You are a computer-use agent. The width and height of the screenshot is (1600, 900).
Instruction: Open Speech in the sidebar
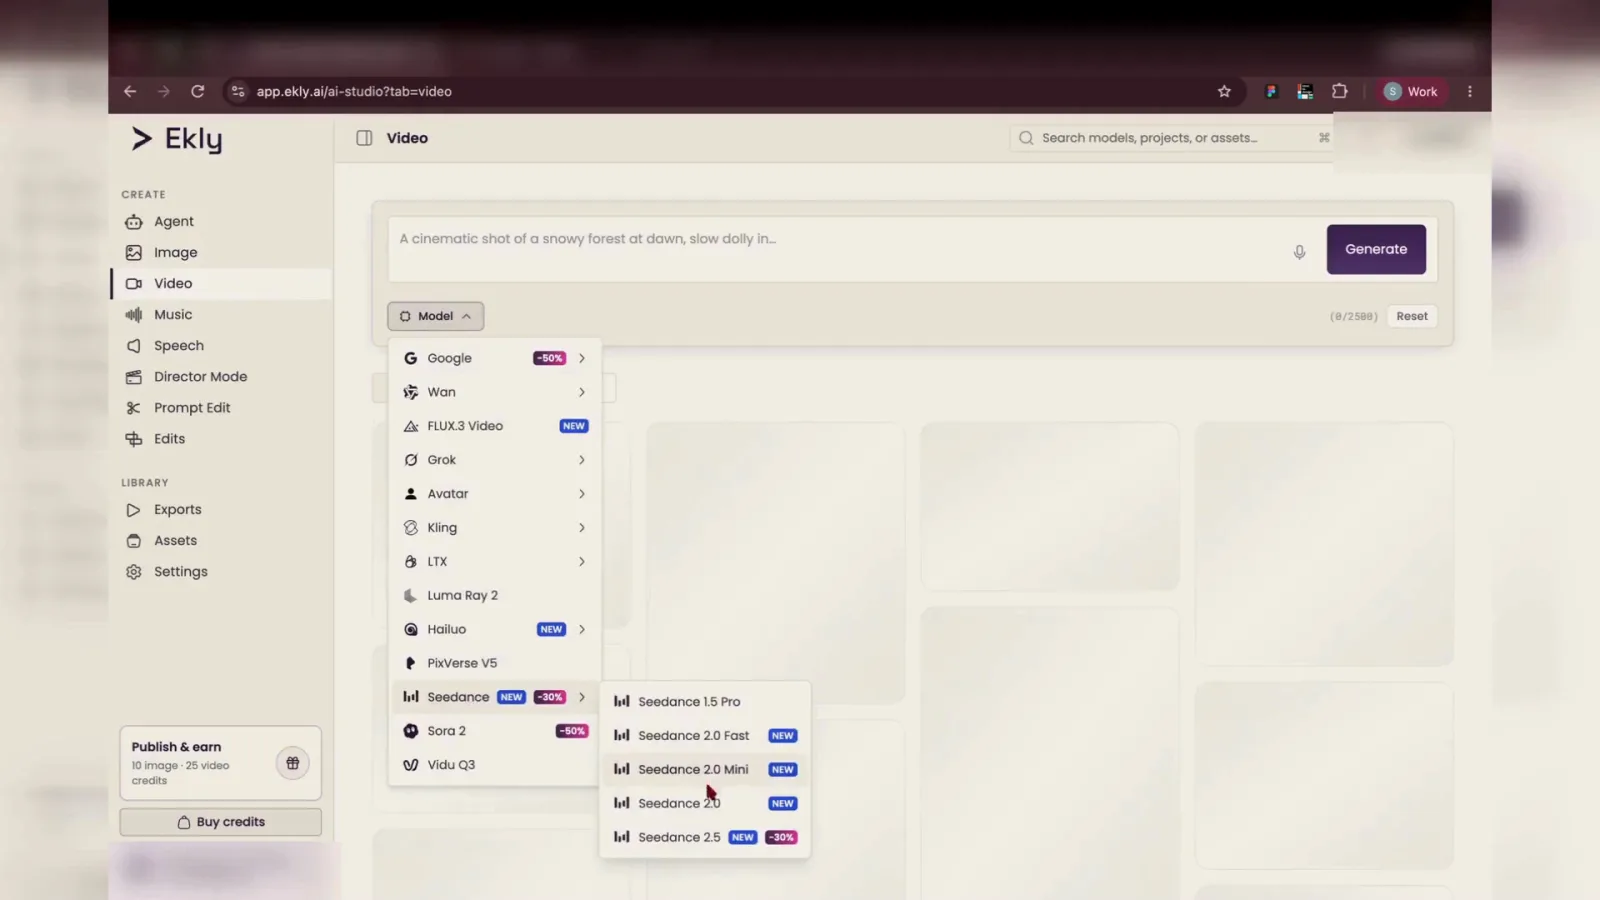click(221, 345)
